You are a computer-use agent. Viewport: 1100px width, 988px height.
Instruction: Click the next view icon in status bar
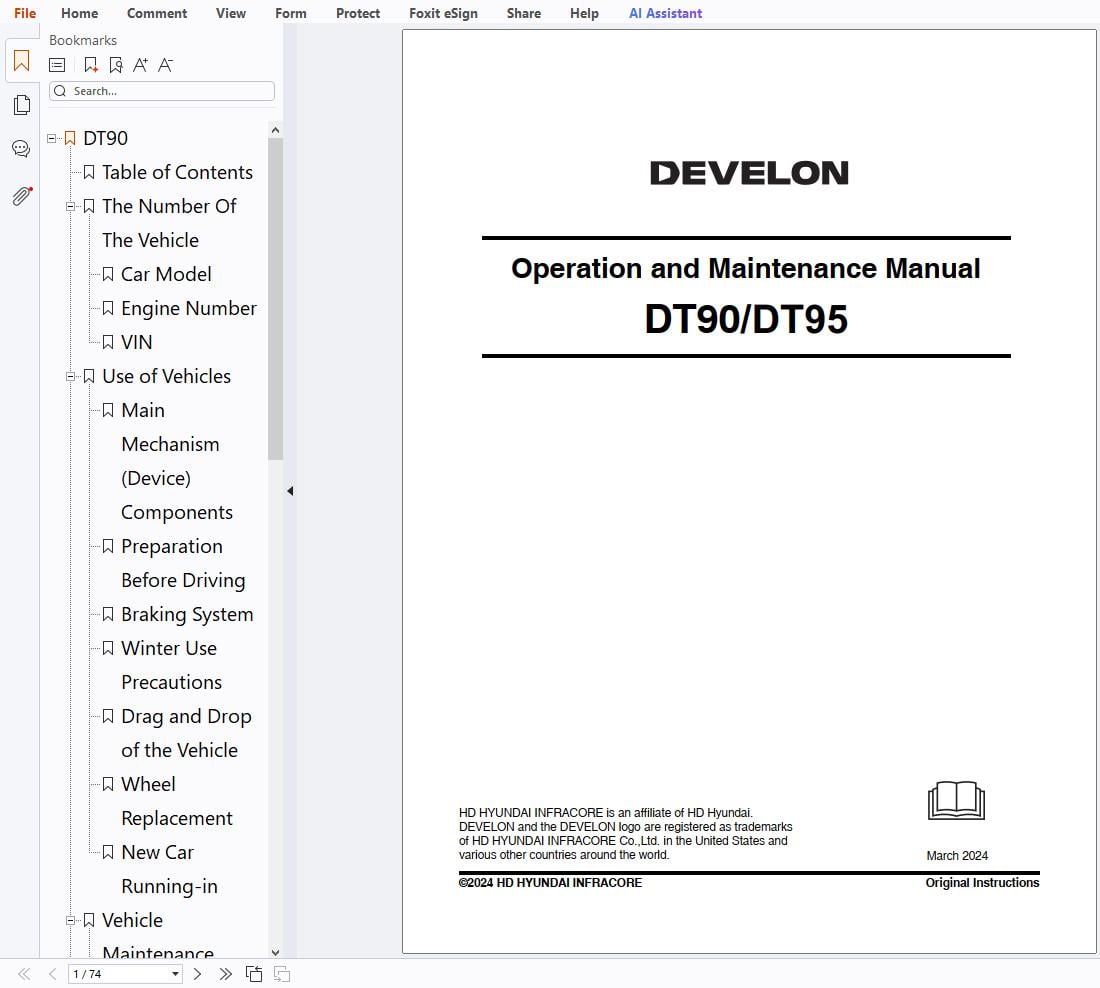(x=282, y=974)
